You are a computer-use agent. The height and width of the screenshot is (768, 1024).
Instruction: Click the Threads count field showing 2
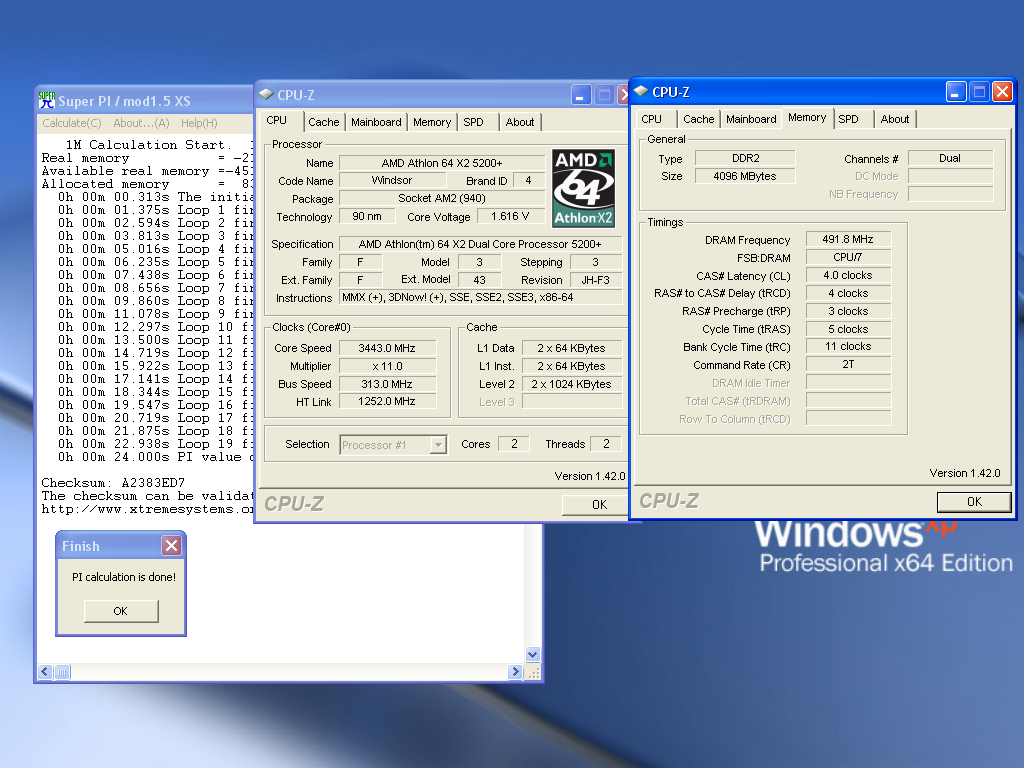606,444
